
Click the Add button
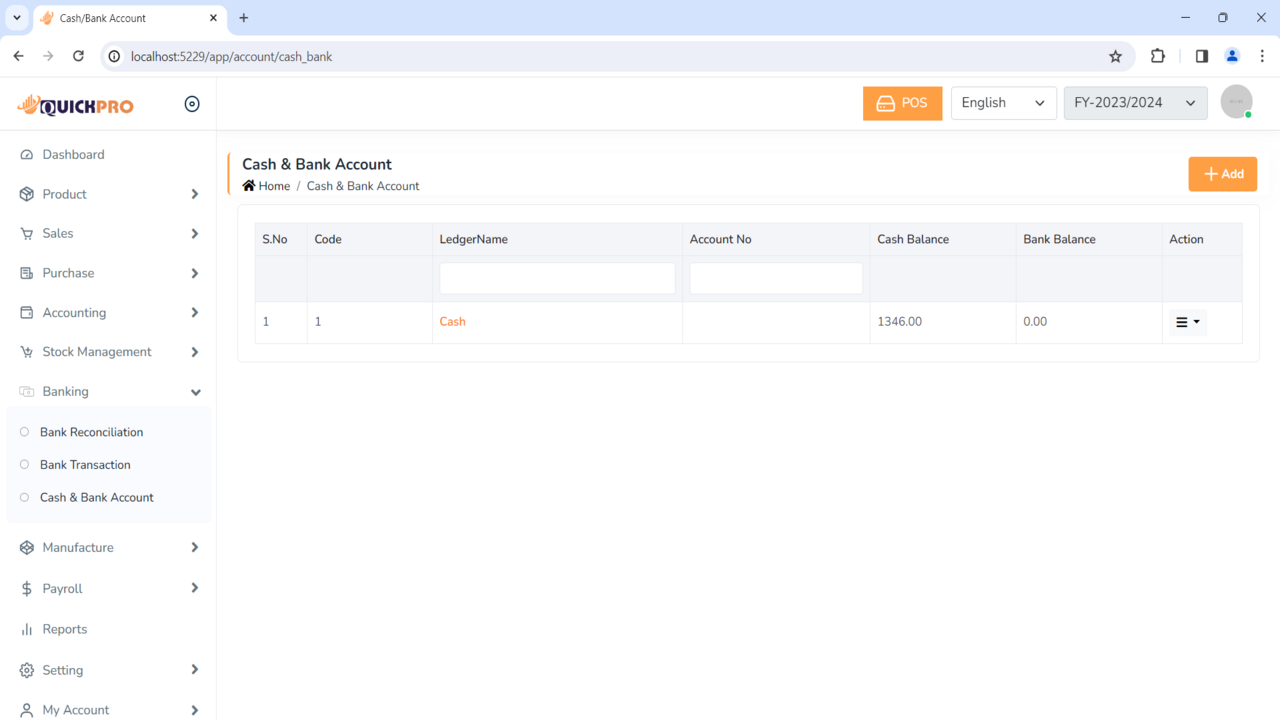pos(1222,173)
